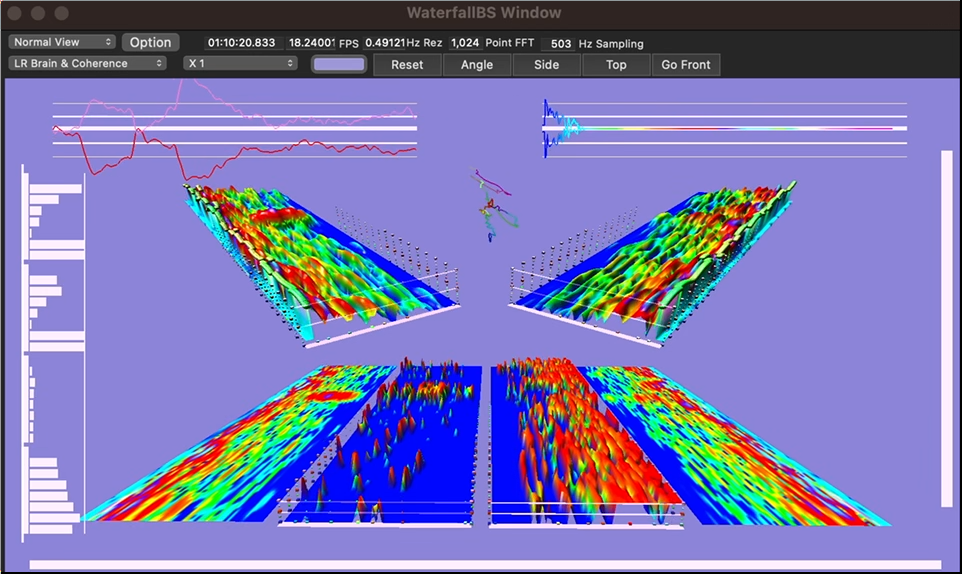Switch to the Top view
The width and height of the screenshot is (962, 574).
(x=616, y=64)
